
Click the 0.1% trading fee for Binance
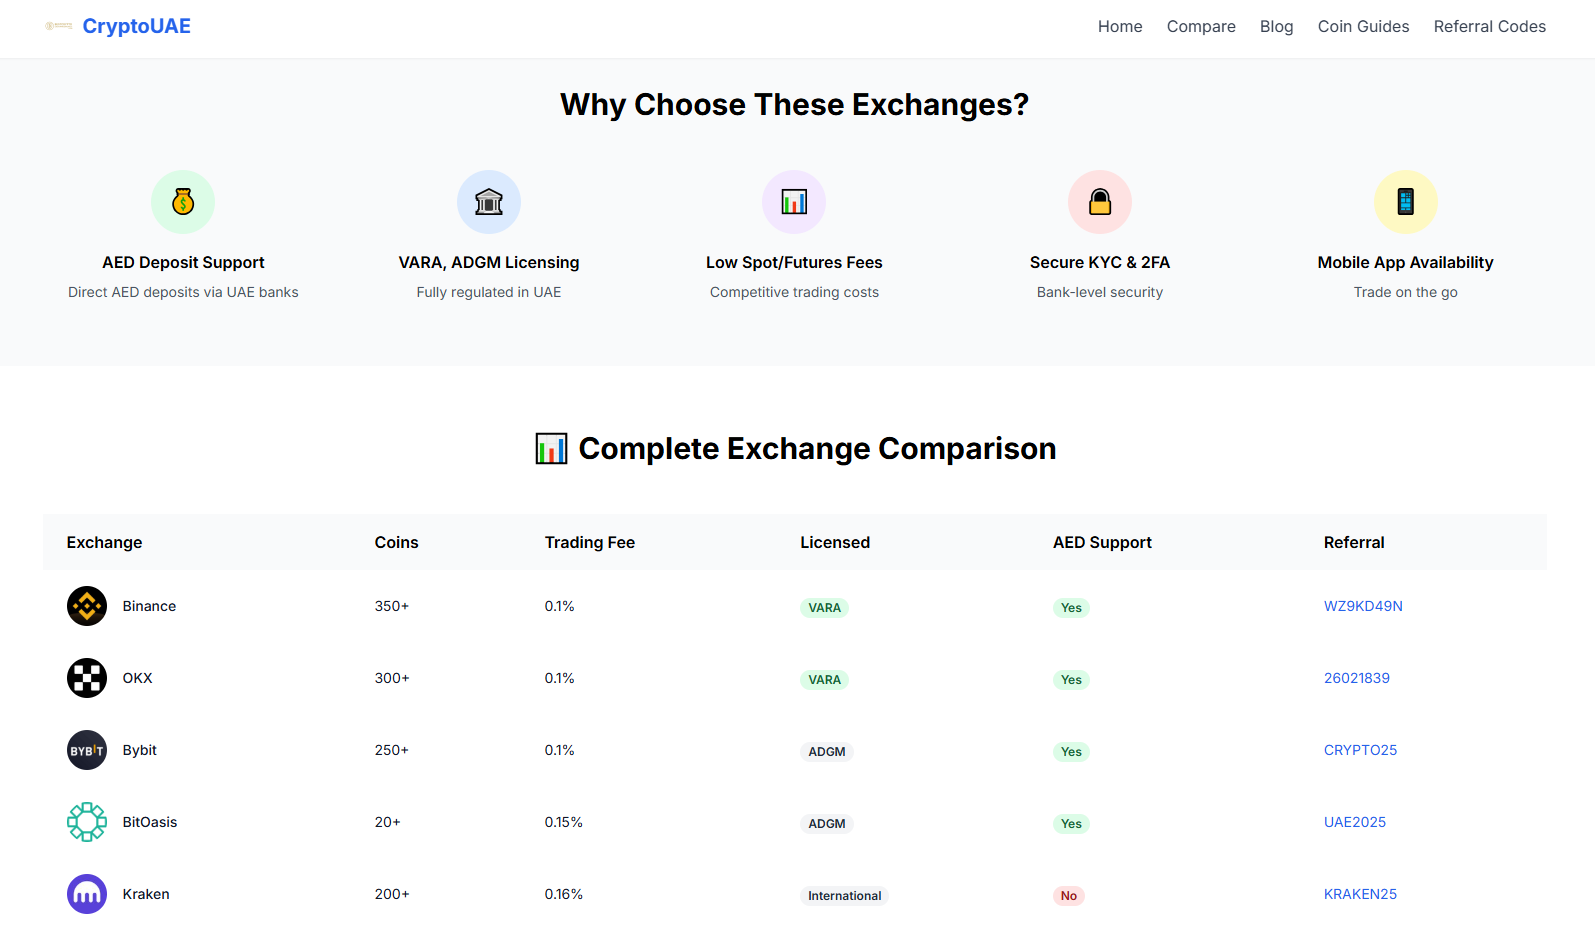coord(560,606)
